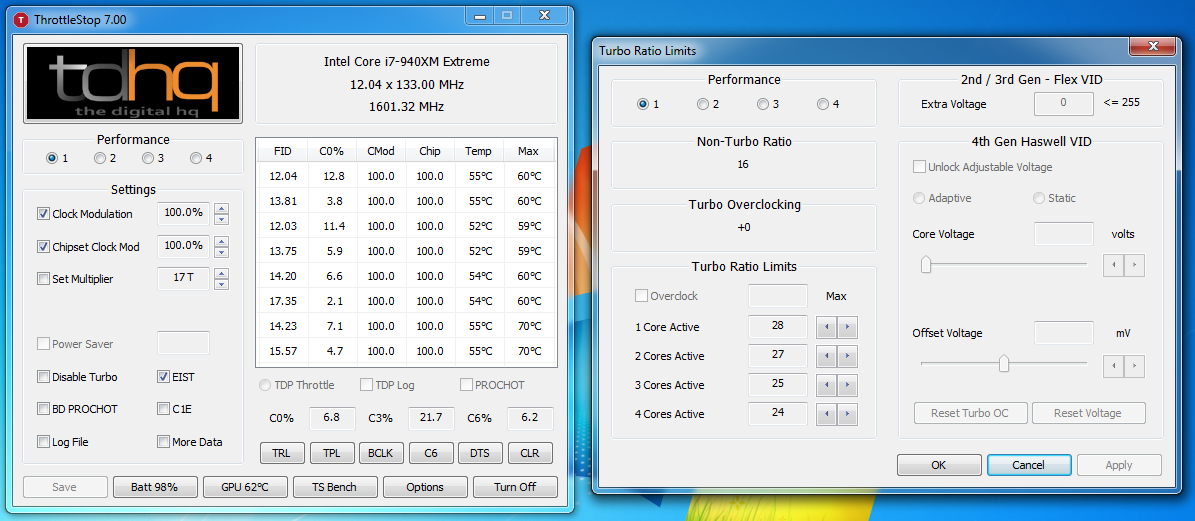The width and height of the screenshot is (1195, 521).
Task: Click Offset Voltage right arrow button
Action: (1135, 366)
